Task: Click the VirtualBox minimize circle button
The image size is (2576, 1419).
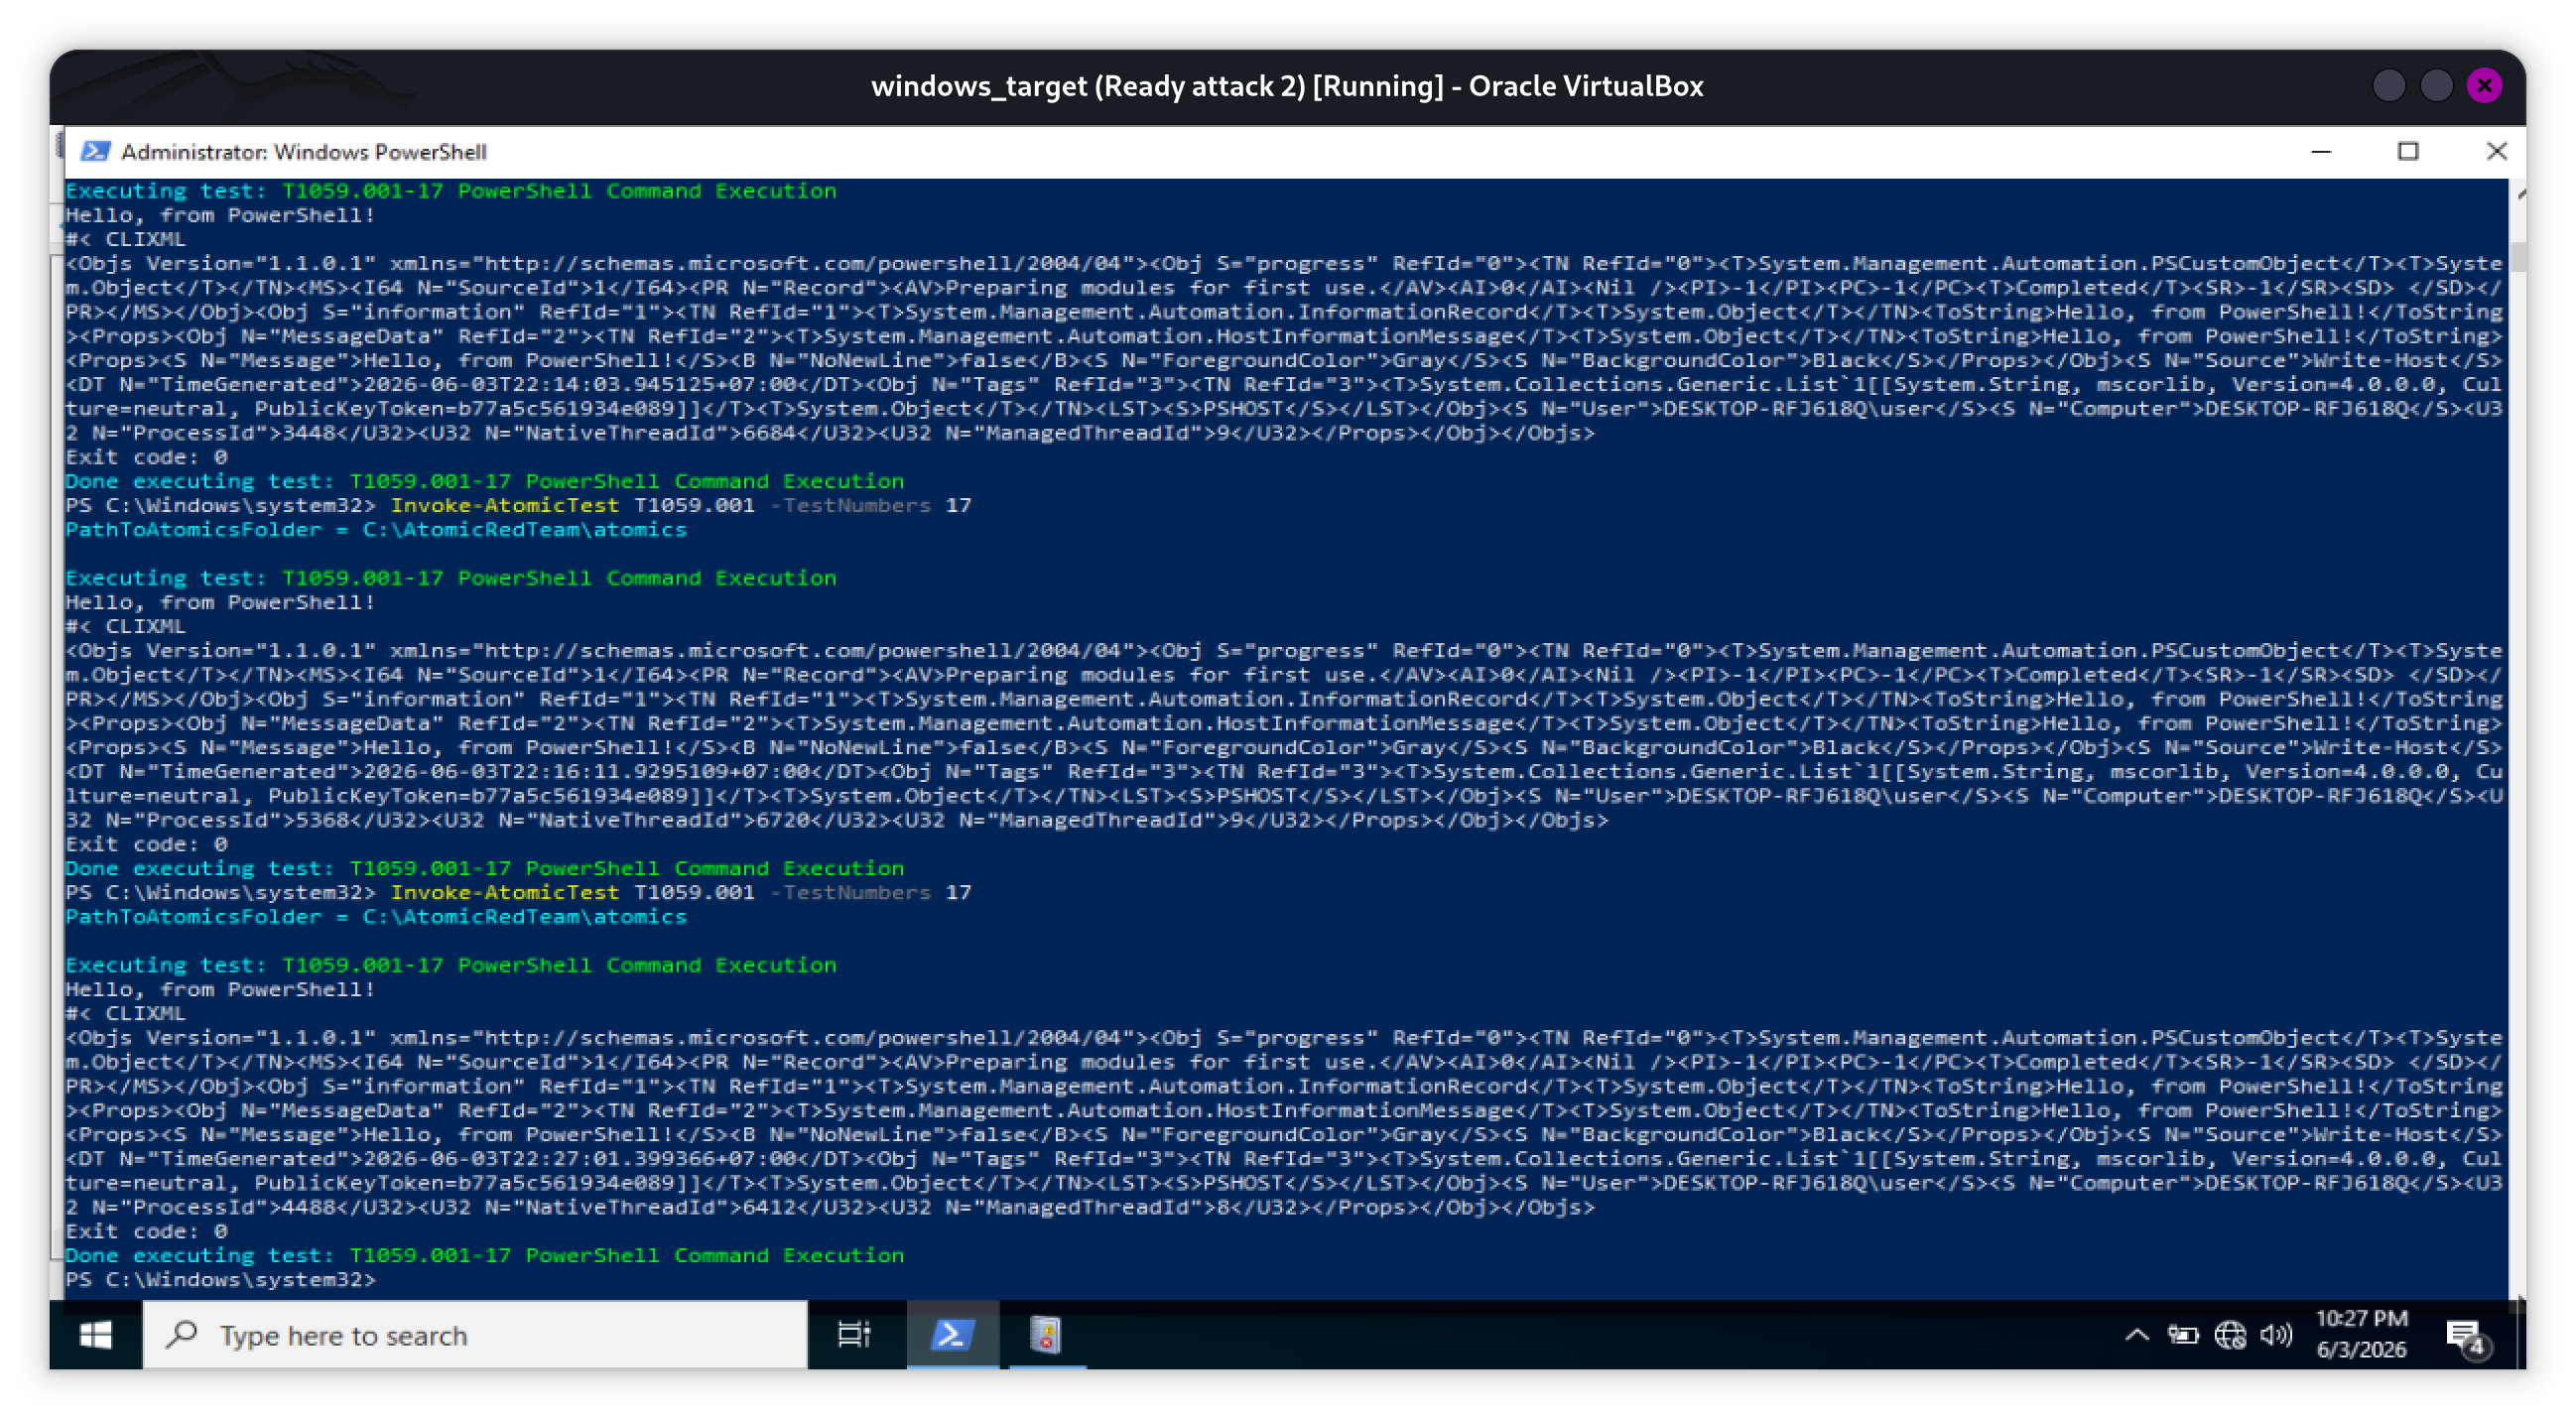Action: coord(2388,86)
